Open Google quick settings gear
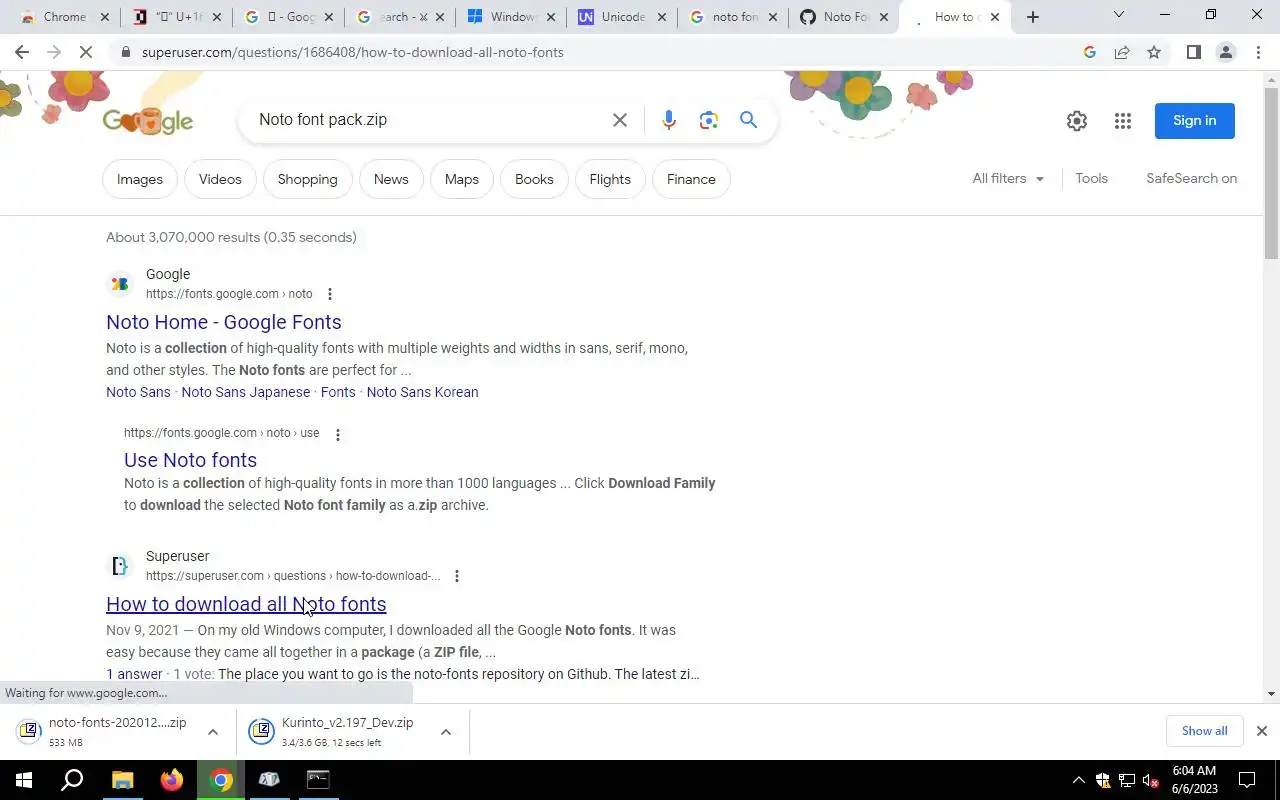The width and height of the screenshot is (1280, 800). tap(1077, 121)
